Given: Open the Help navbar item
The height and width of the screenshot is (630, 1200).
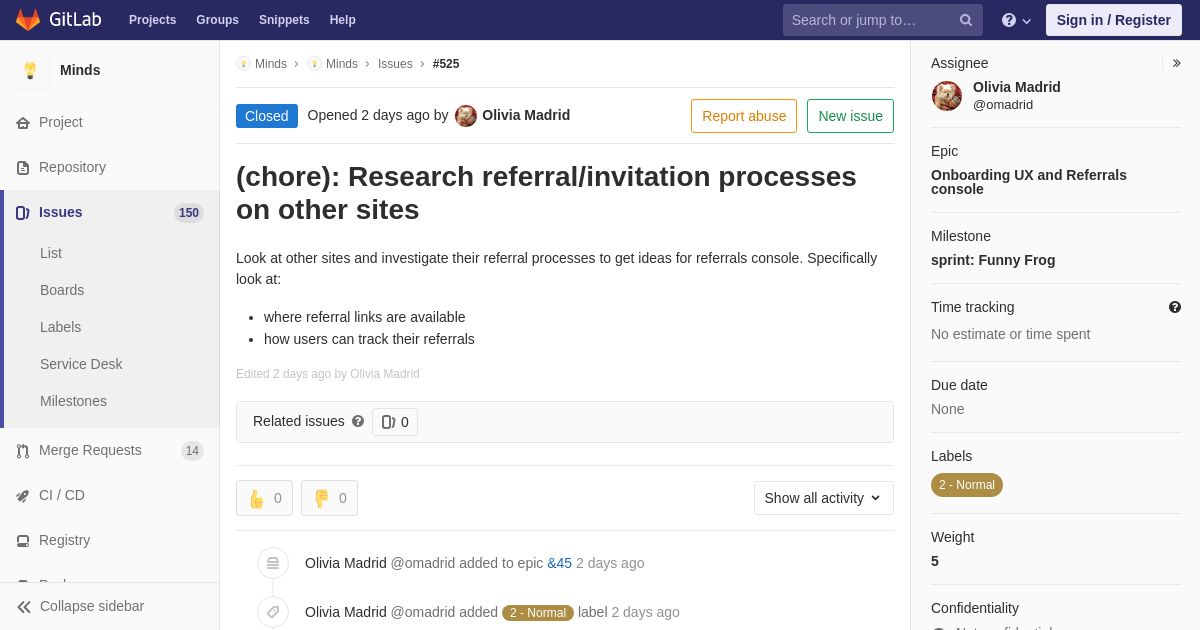Looking at the screenshot, I should coord(343,20).
